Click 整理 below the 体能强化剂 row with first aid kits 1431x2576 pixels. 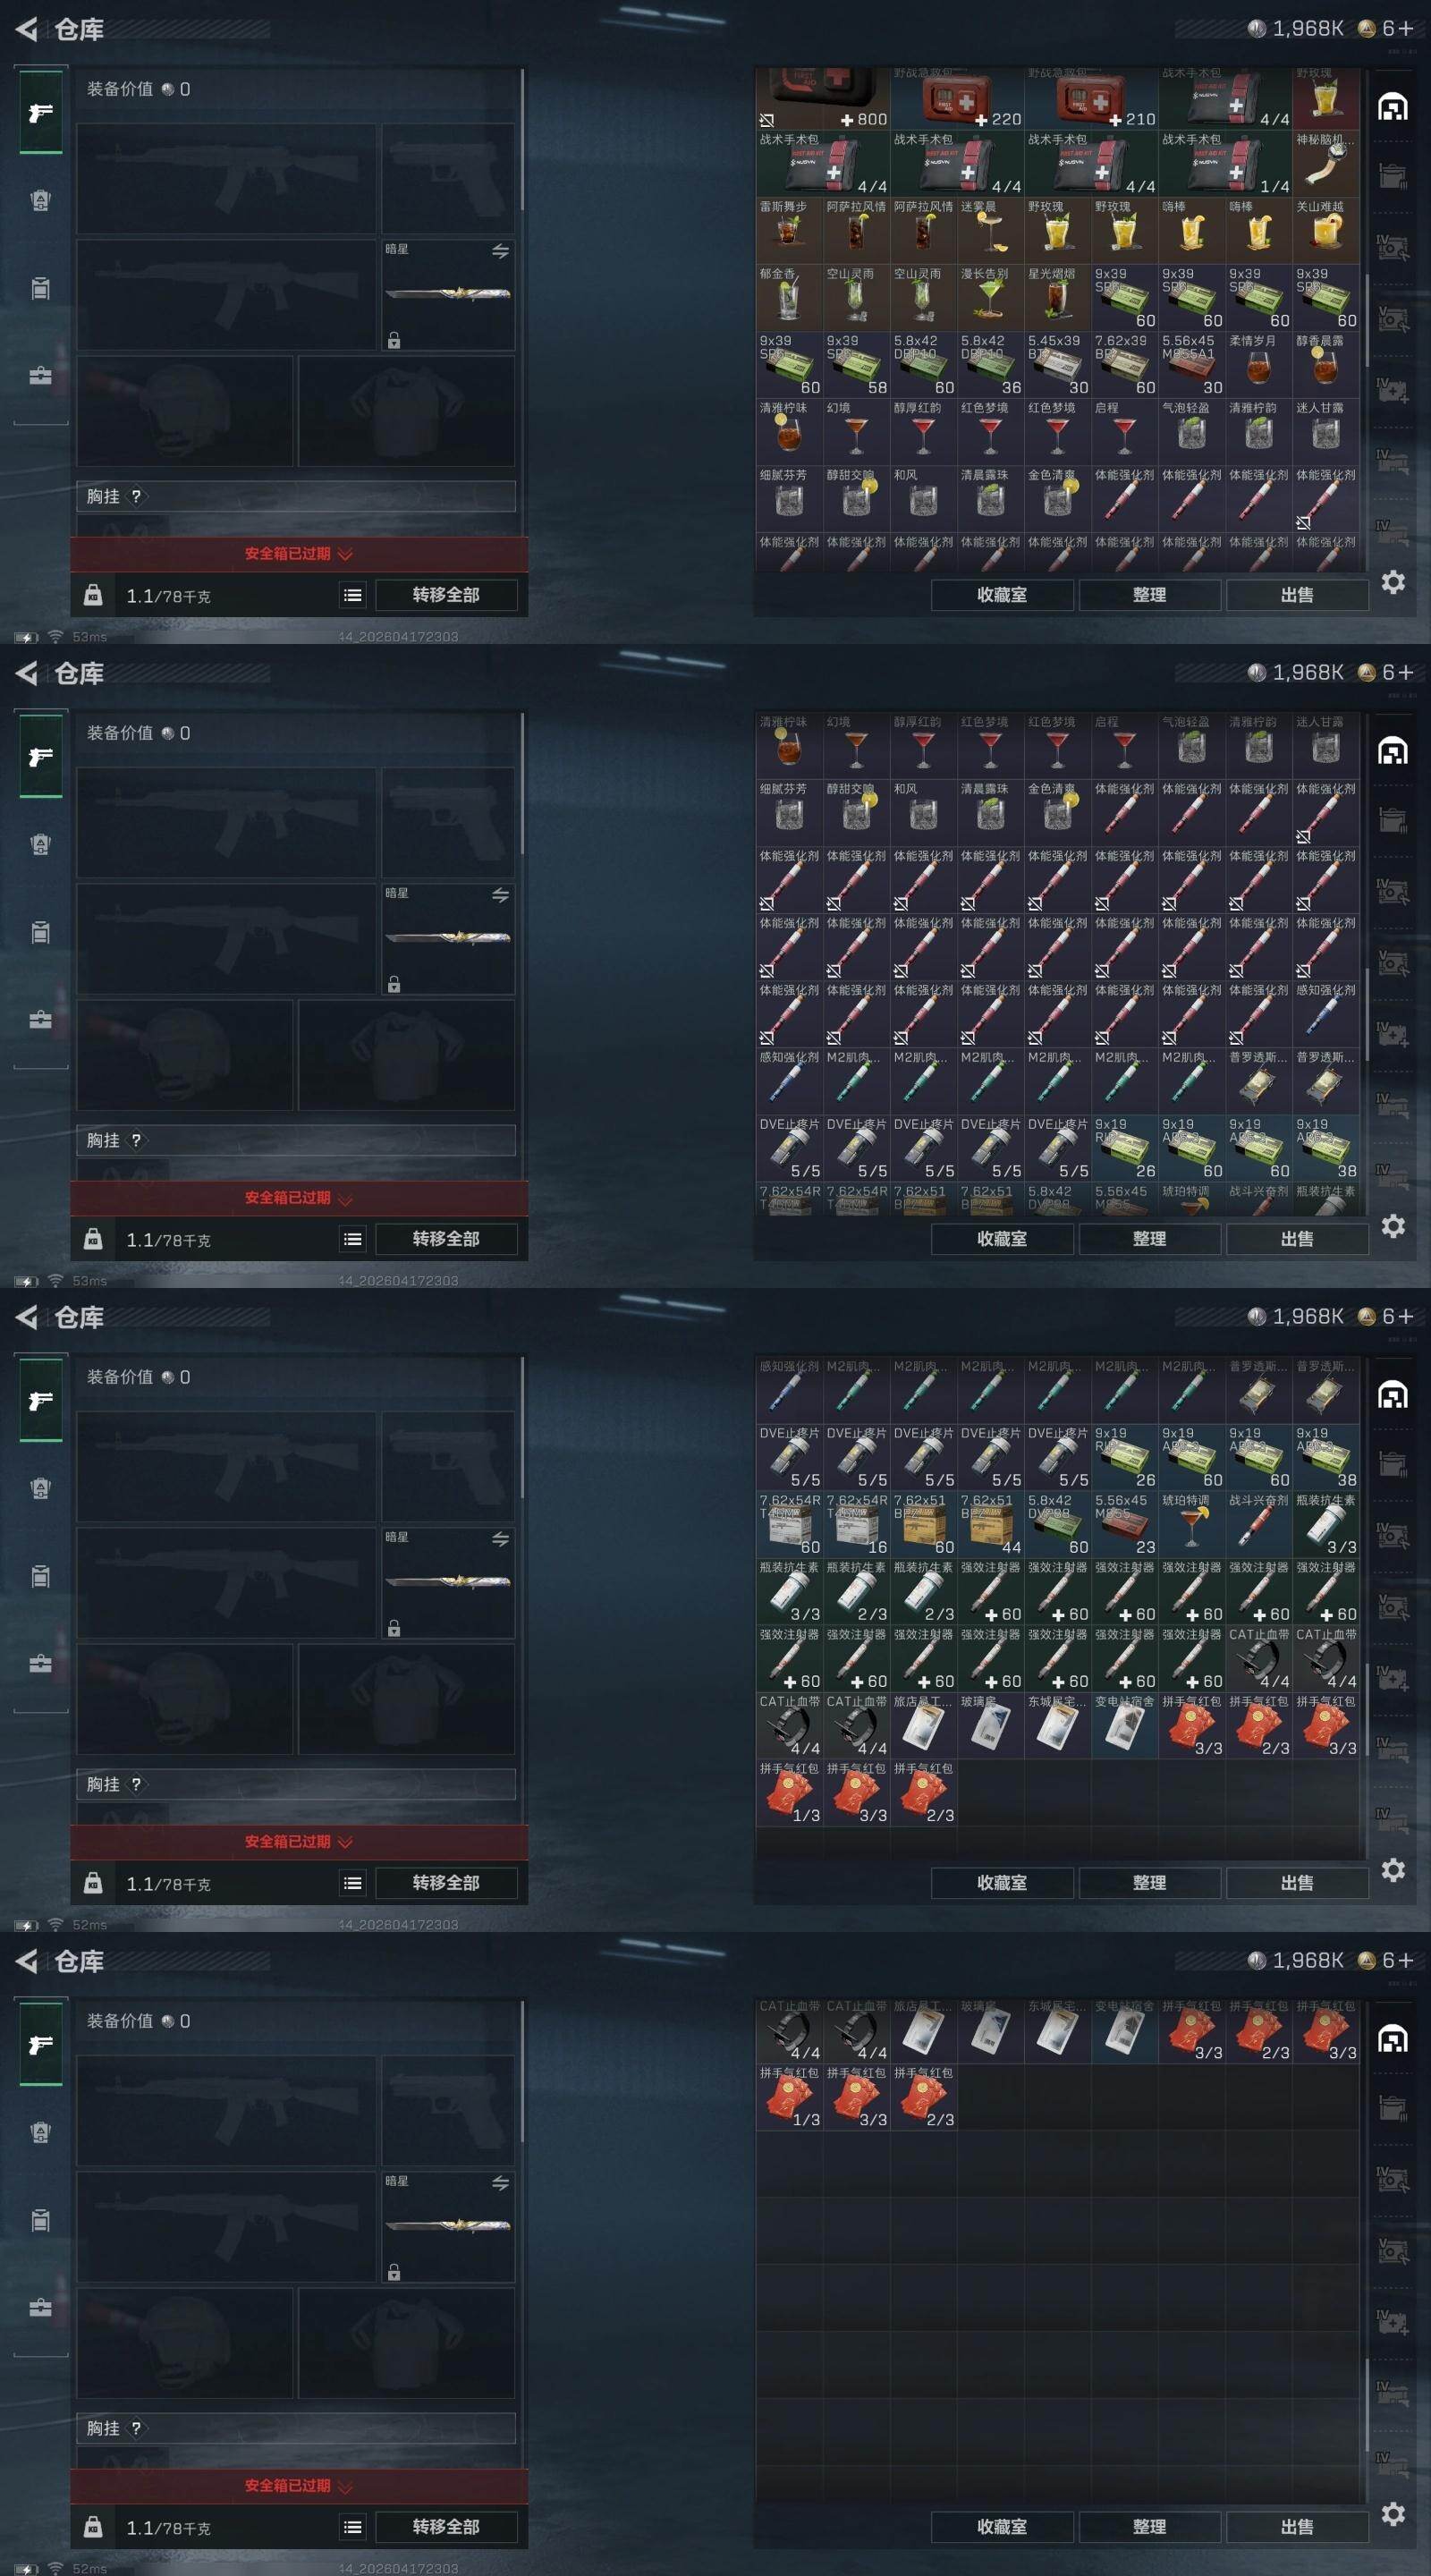(1149, 595)
